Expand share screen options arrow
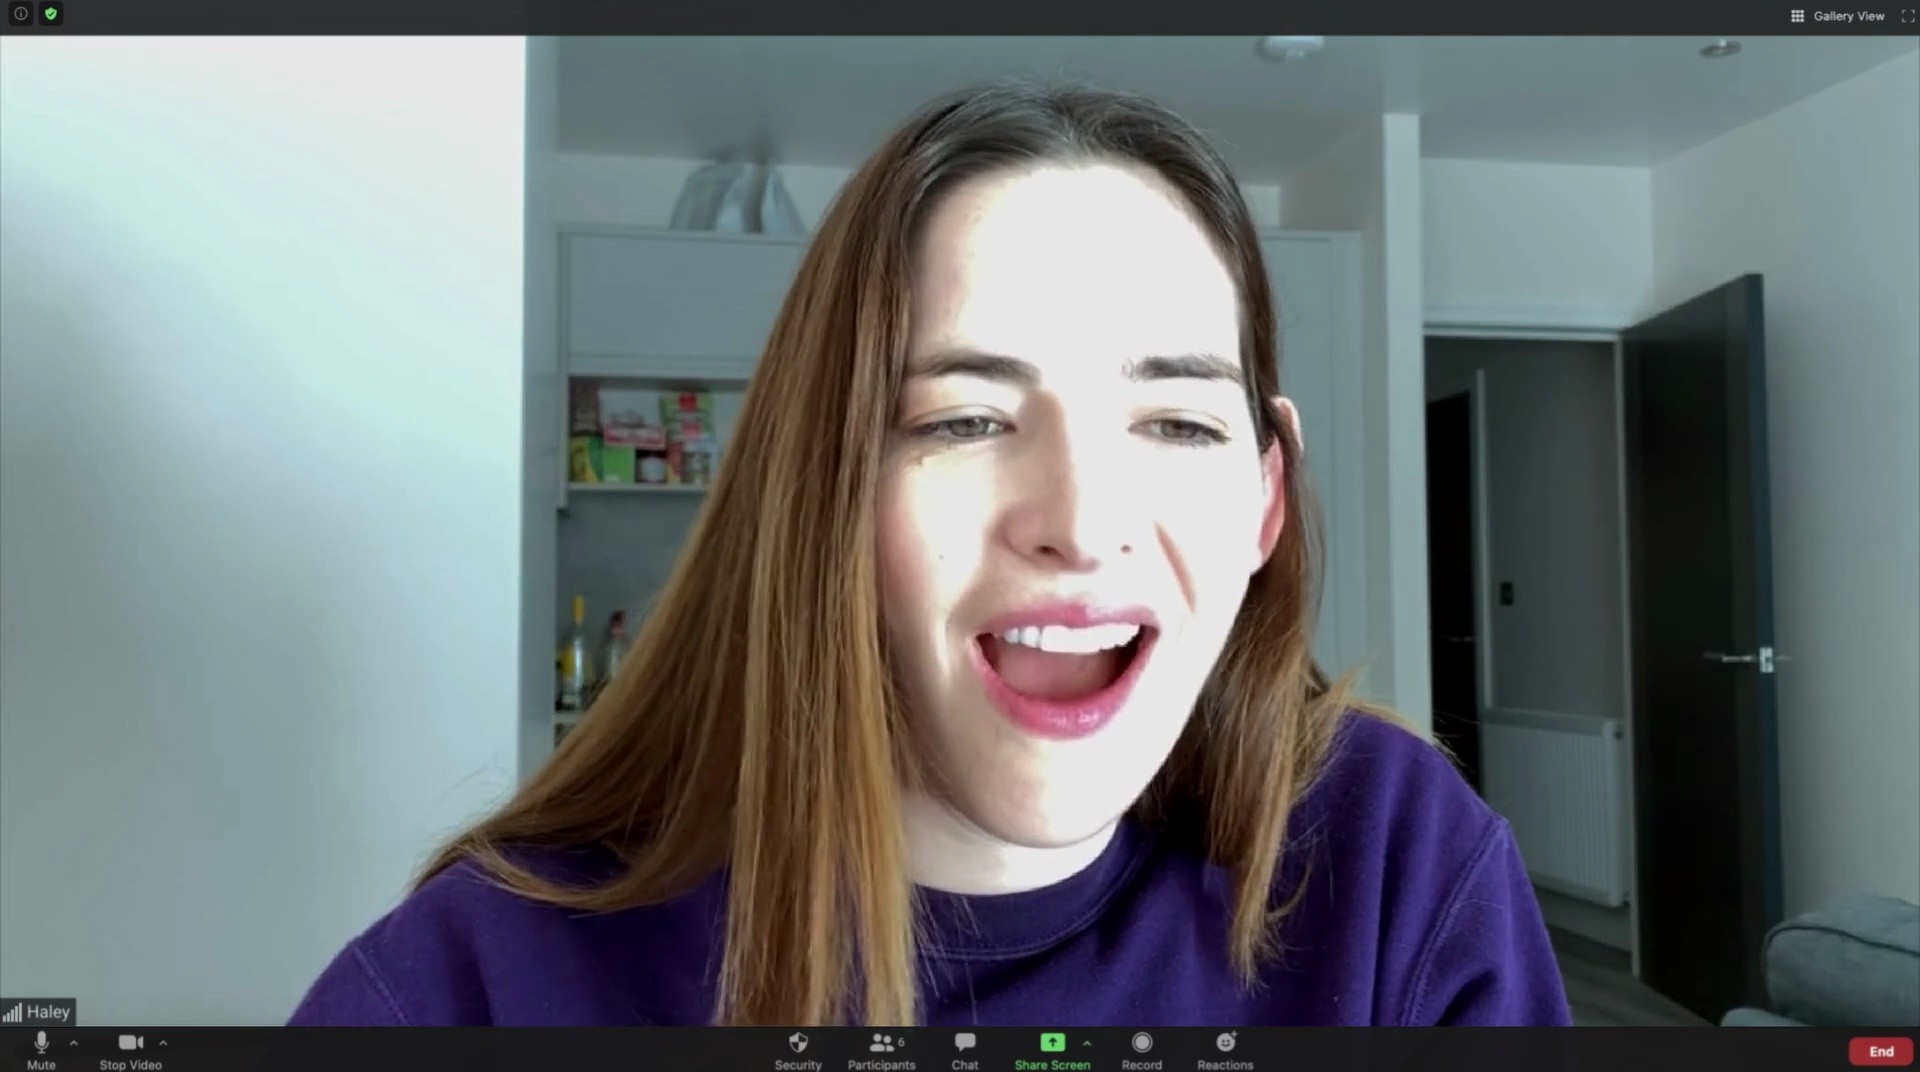 (x=1087, y=1043)
